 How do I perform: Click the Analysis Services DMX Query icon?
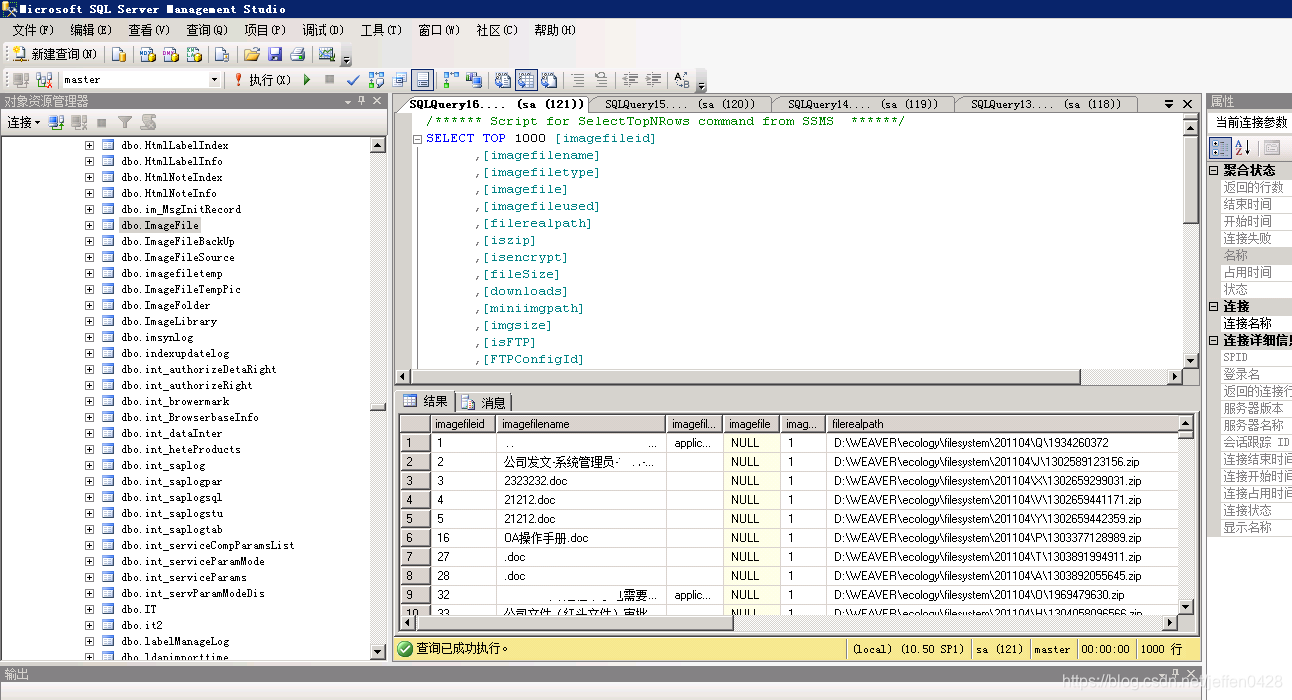point(171,54)
